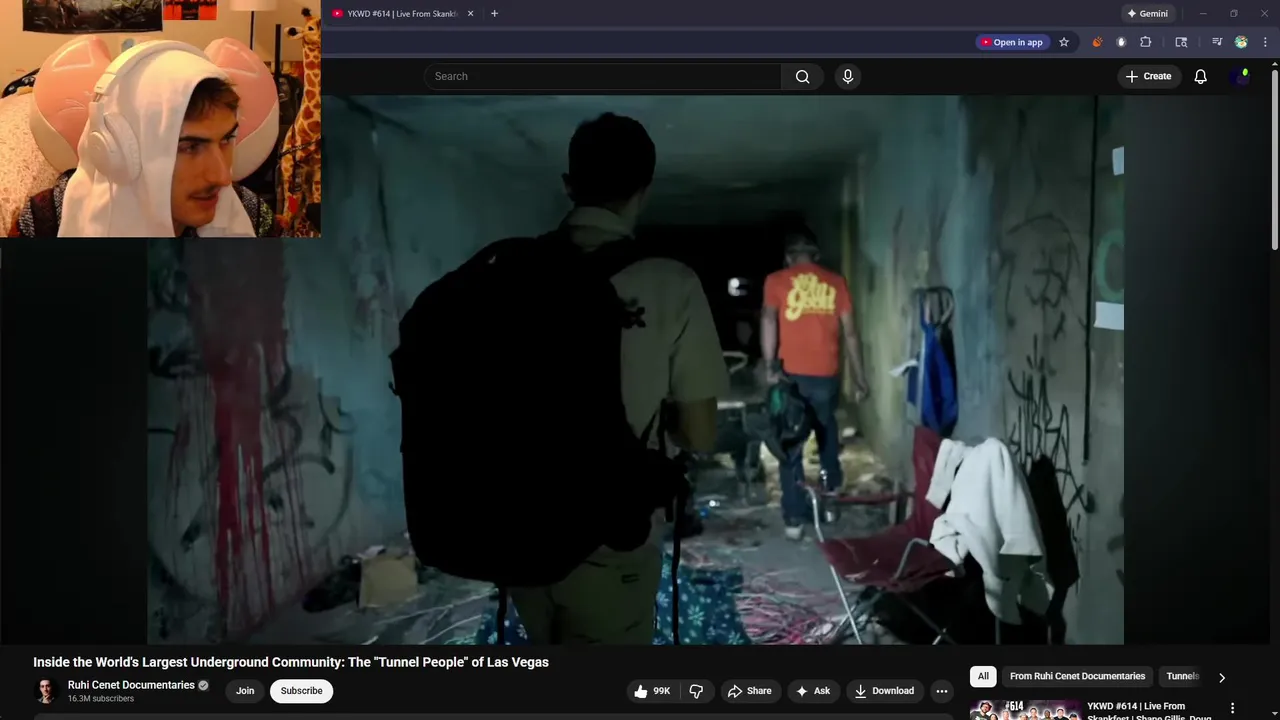This screenshot has height=720, width=1280.
Task: Open the media controls music-note icon
Action: (x=1217, y=42)
